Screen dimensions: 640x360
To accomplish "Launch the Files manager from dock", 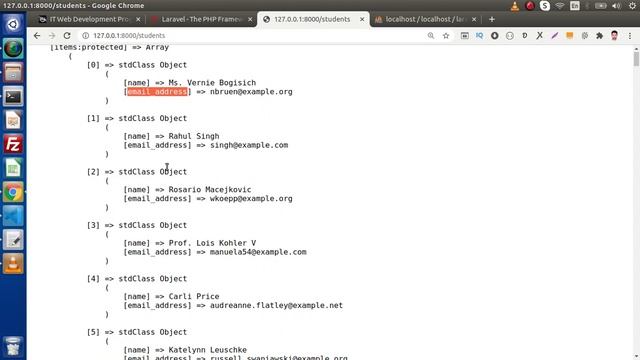I will point(13,73).
